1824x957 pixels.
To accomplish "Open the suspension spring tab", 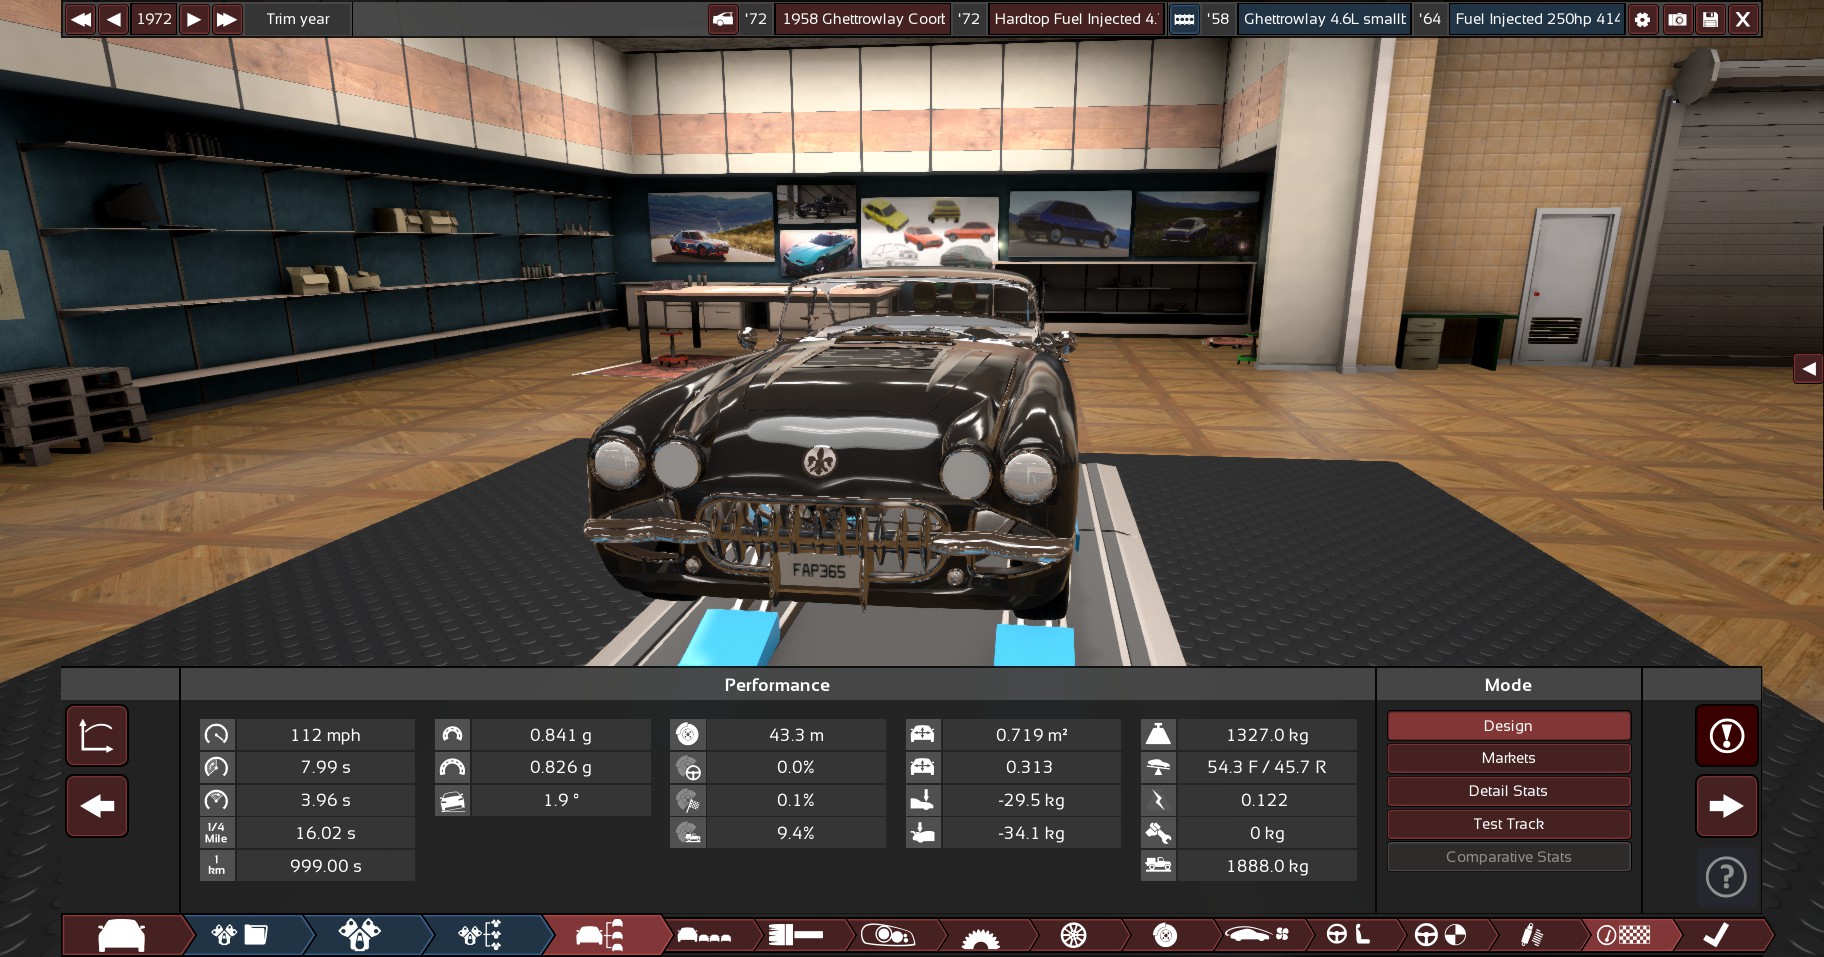I will pos(1532,936).
